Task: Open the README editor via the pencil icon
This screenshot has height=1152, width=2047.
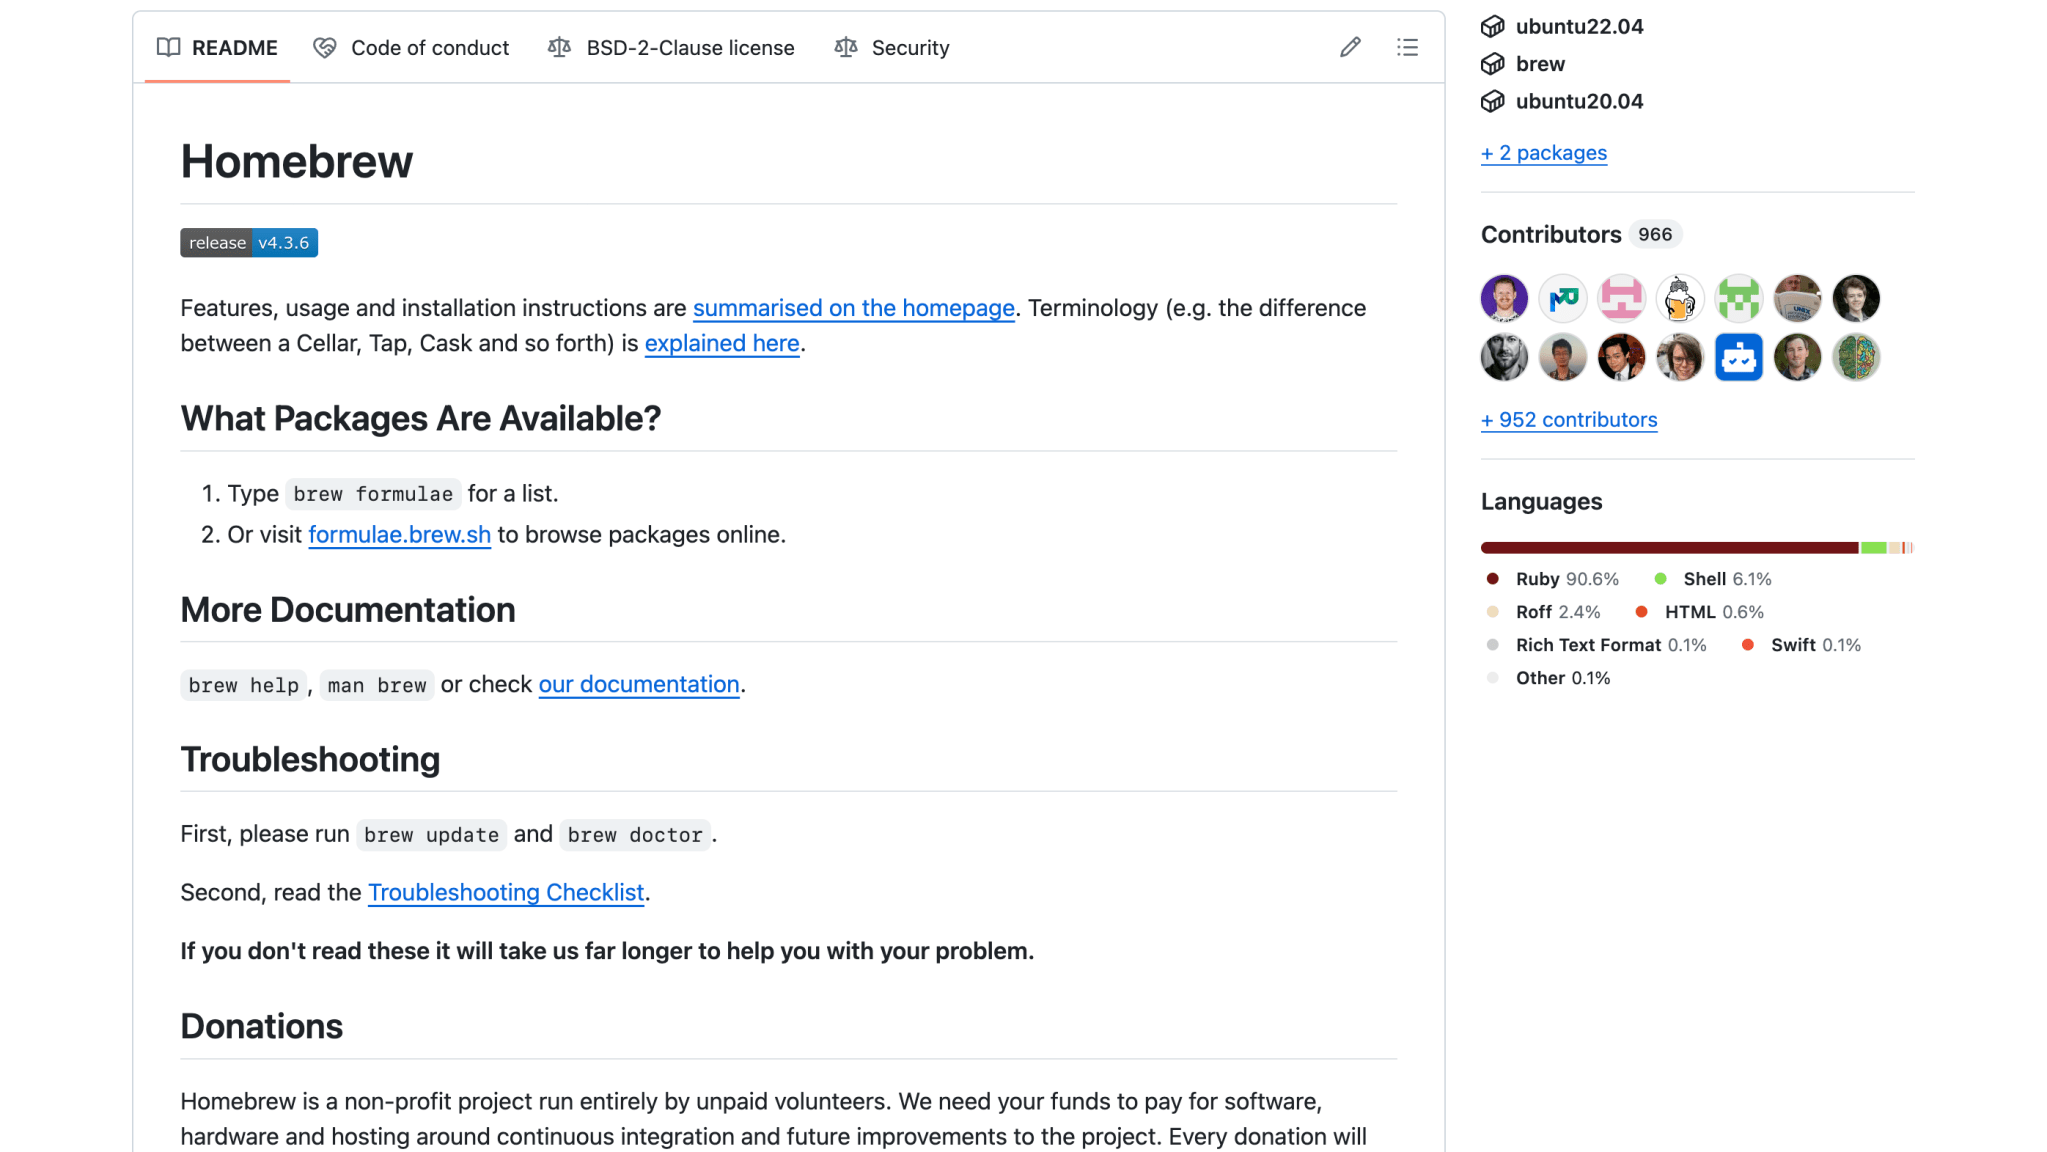Action: tap(1349, 47)
